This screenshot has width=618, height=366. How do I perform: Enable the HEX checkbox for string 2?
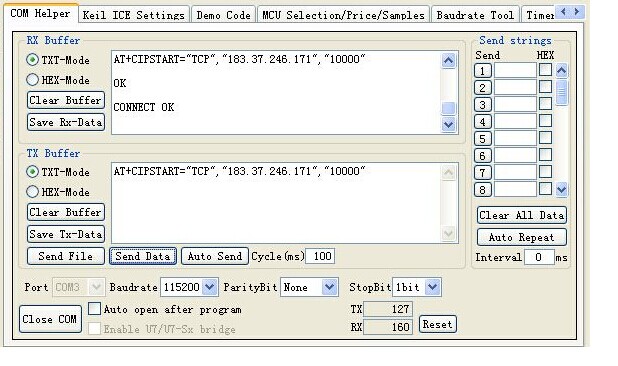pos(545,87)
